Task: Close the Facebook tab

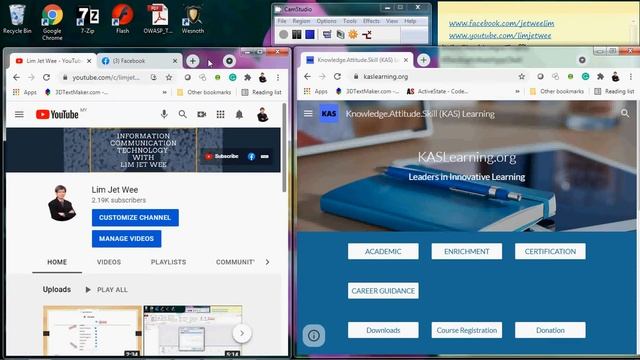Action: 175,61
